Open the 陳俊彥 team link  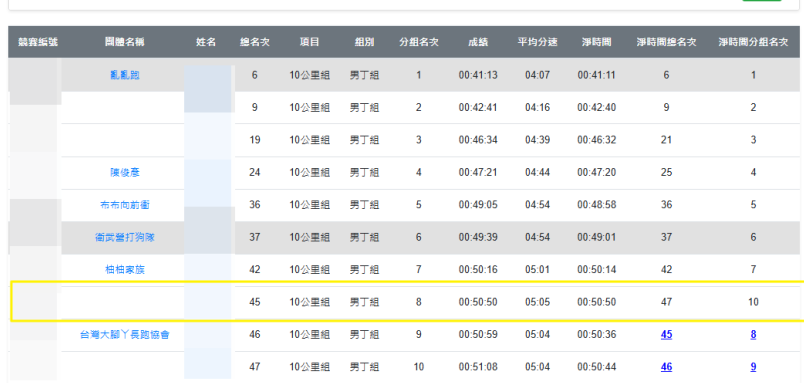125,172
